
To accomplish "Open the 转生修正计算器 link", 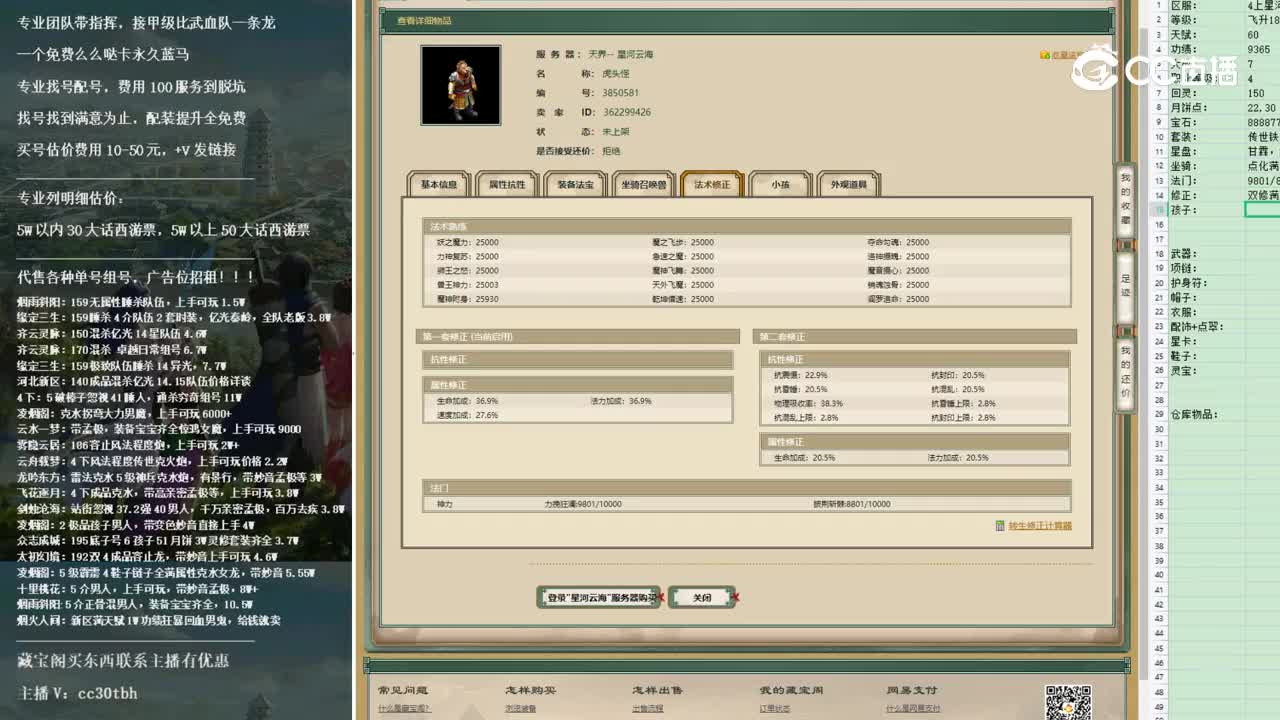I will coord(1040,525).
